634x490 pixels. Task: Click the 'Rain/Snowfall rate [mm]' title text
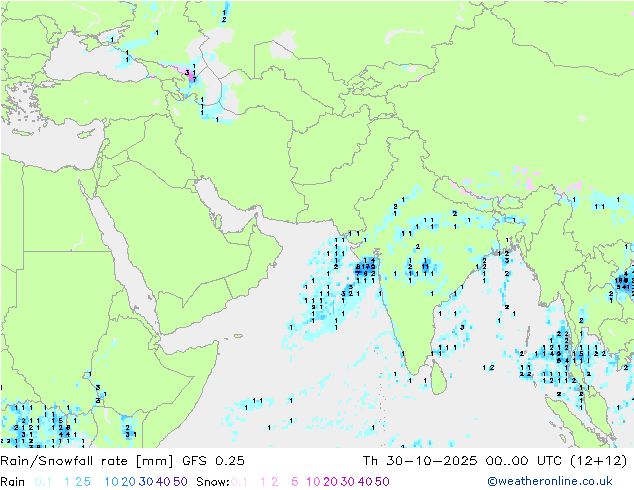point(87,461)
